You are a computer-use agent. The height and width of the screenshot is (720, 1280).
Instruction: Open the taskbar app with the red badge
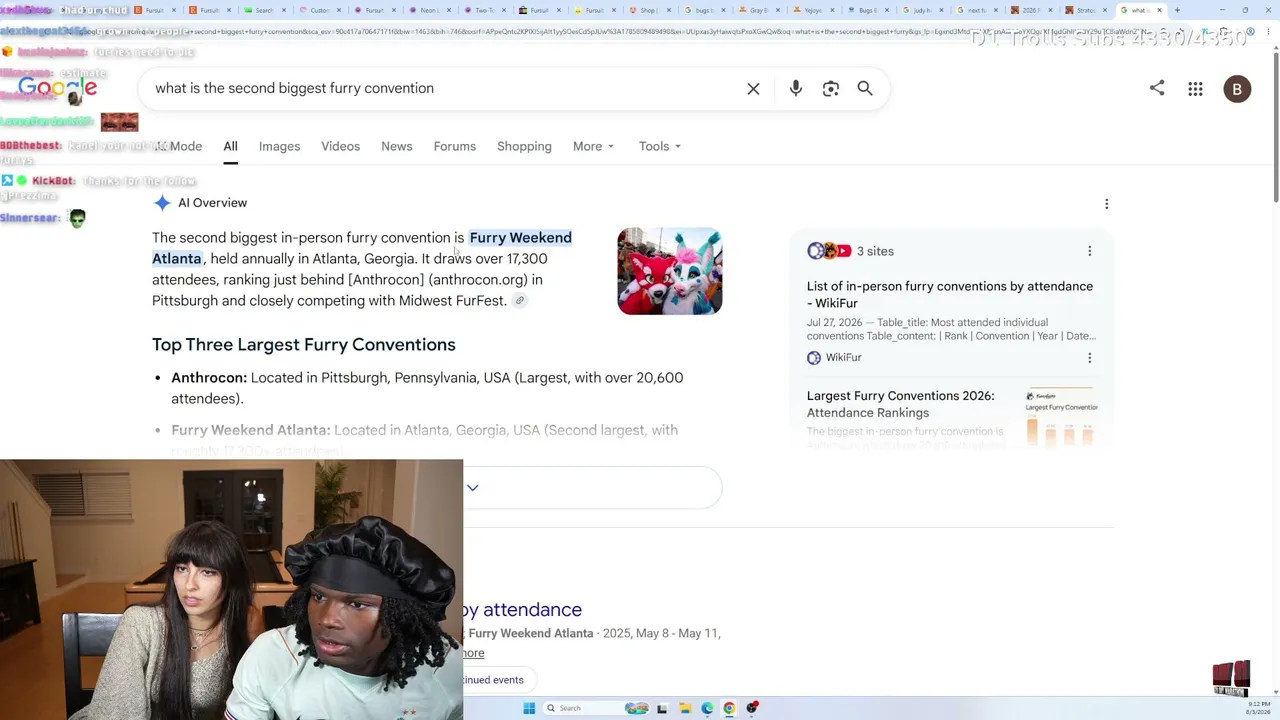pyautogui.click(x=752, y=708)
